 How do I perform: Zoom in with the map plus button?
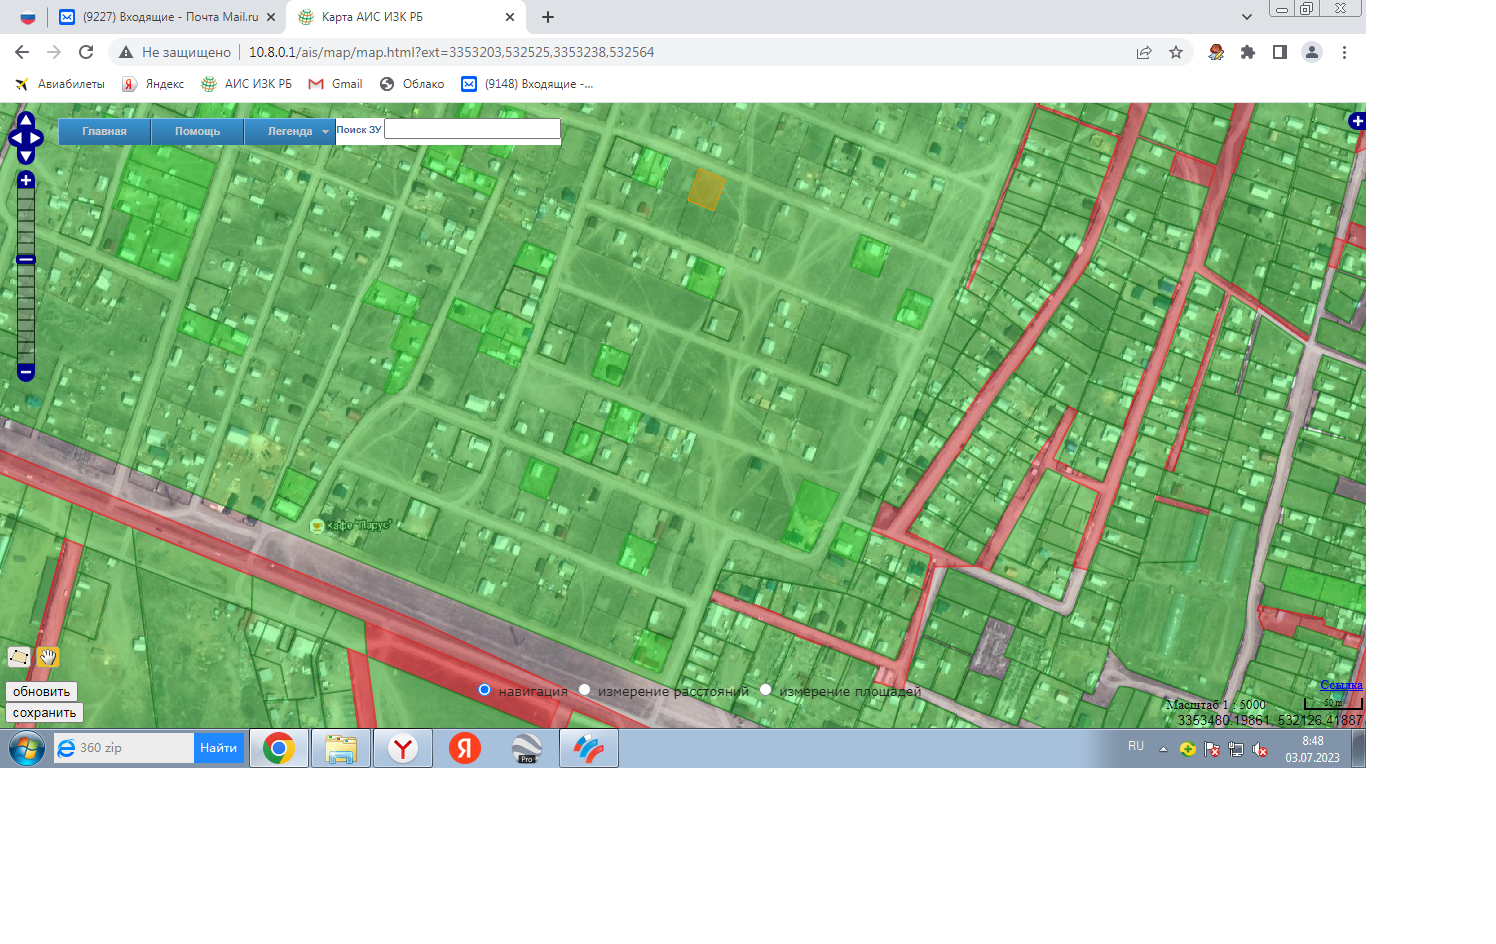click(x=26, y=180)
